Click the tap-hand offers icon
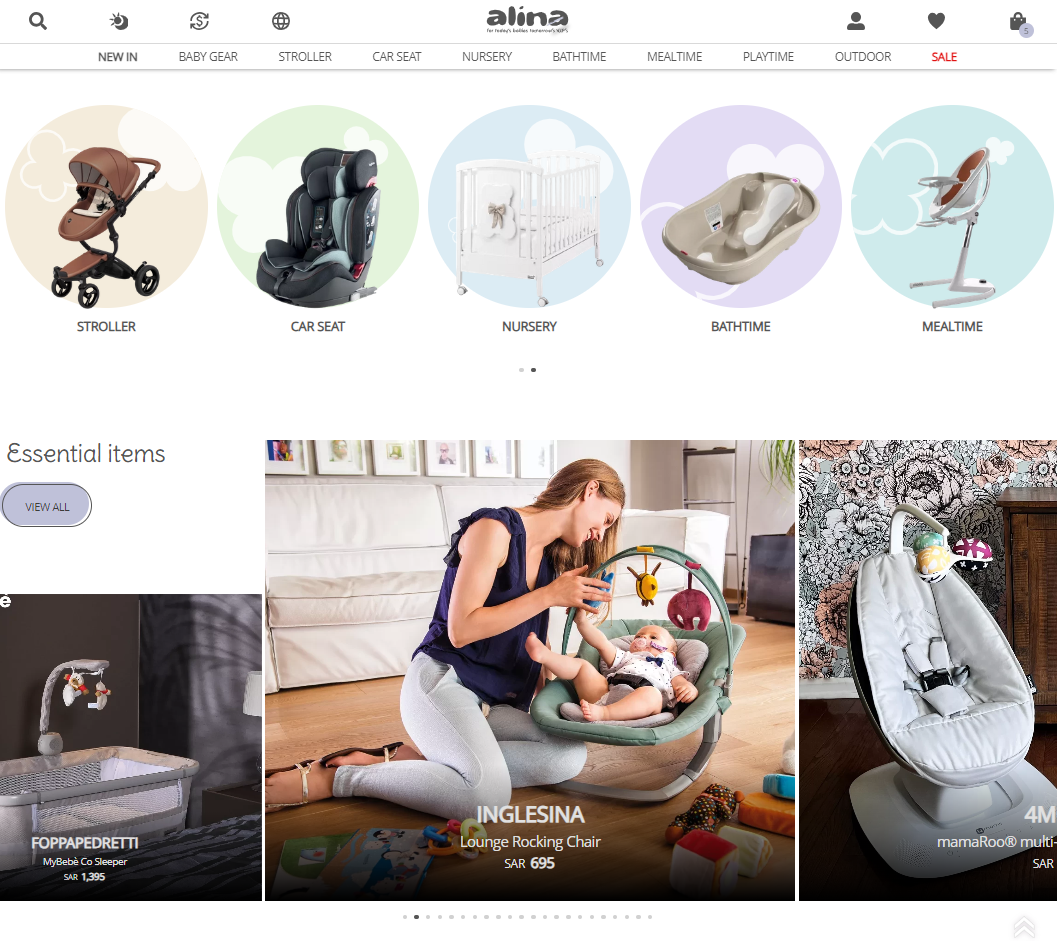This screenshot has width=1057, height=941. 119,21
